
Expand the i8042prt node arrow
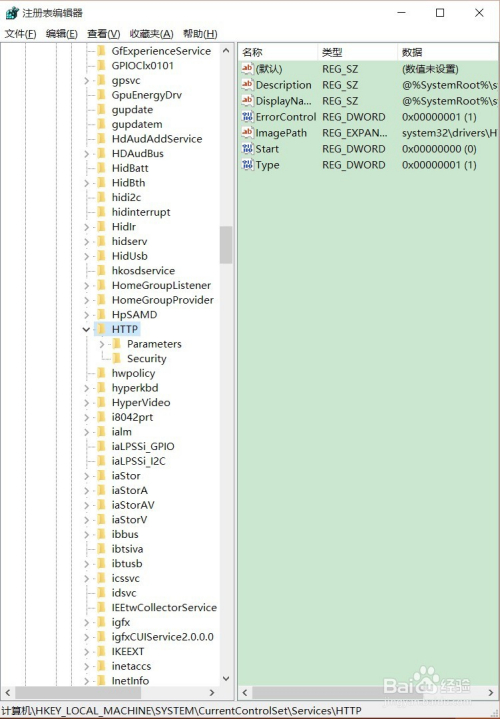(87, 417)
